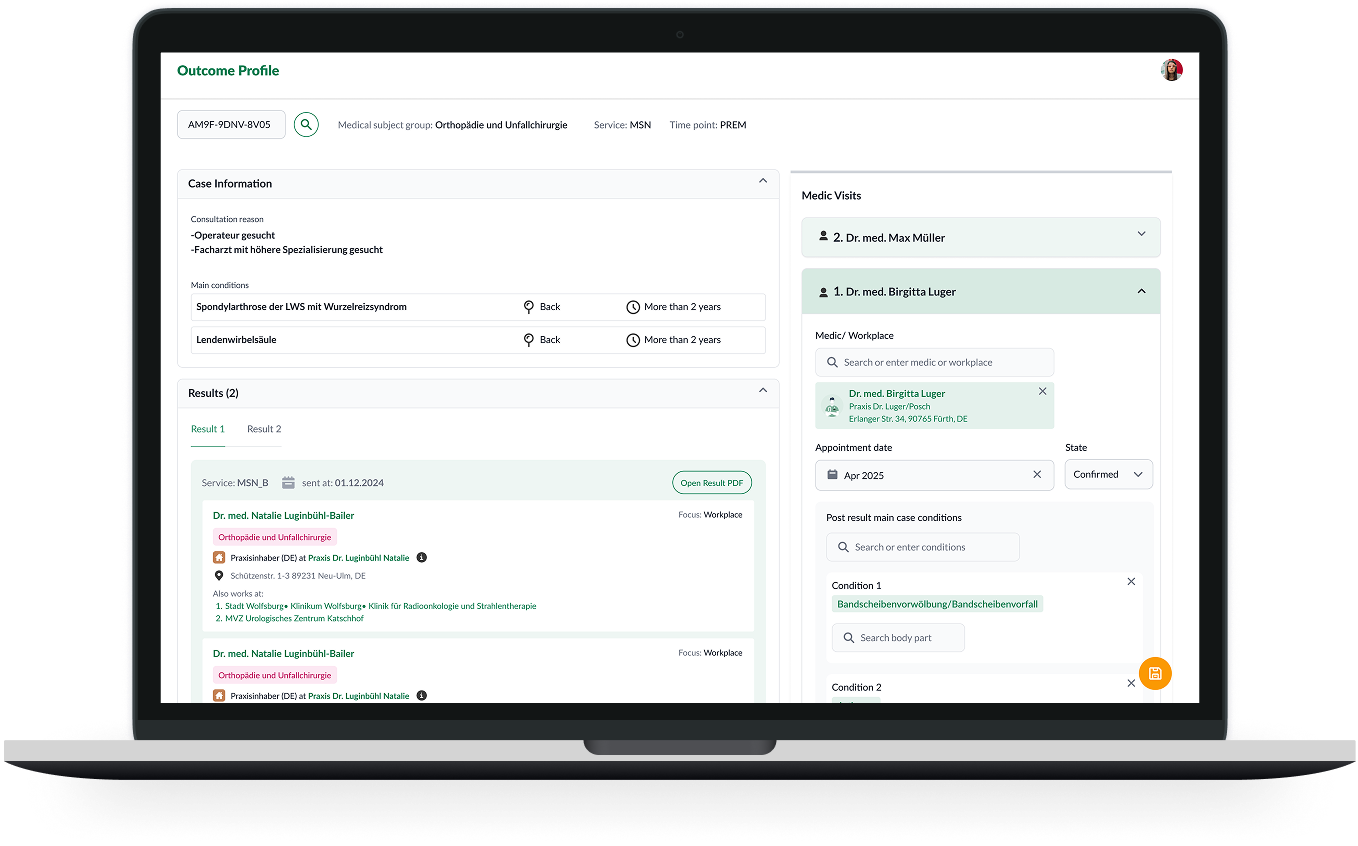Switch to the Result 2 tab
This screenshot has height=846, width=1358.
(264, 429)
